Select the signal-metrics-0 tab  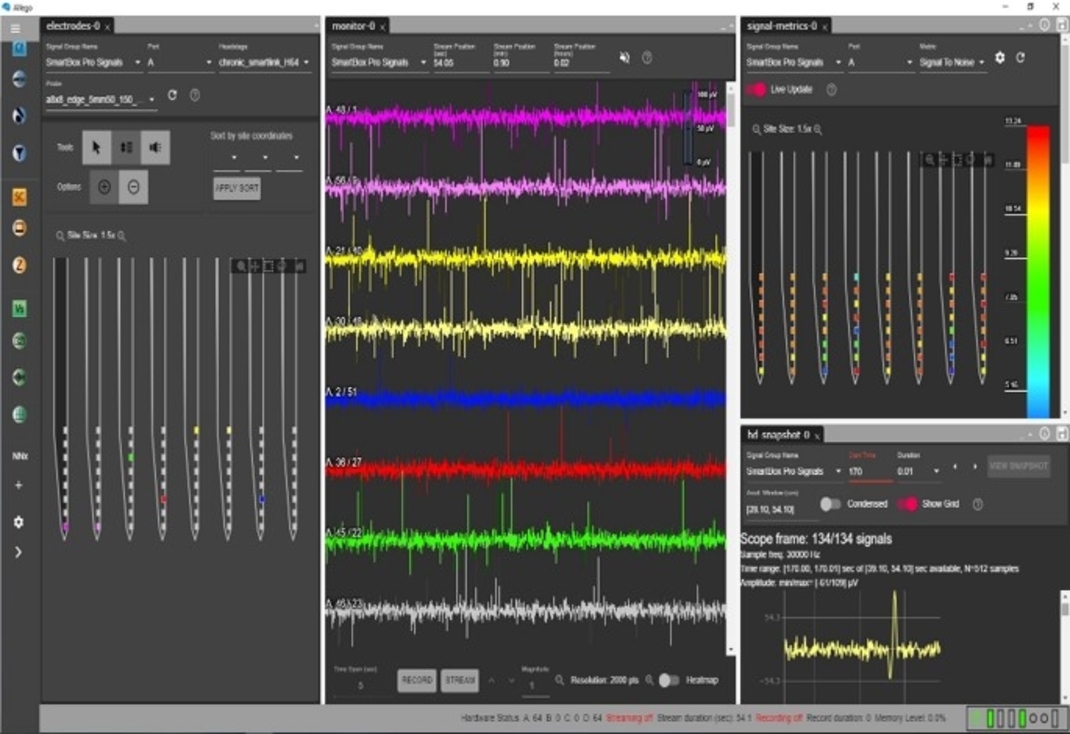pos(781,26)
